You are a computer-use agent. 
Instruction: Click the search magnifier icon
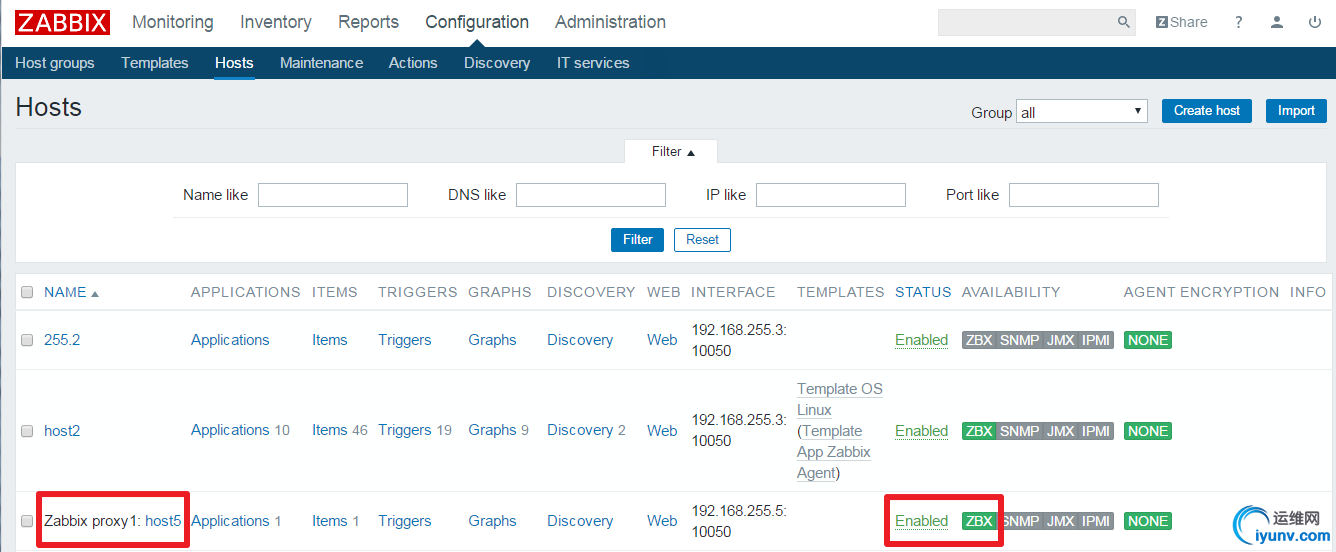(x=1123, y=22)
